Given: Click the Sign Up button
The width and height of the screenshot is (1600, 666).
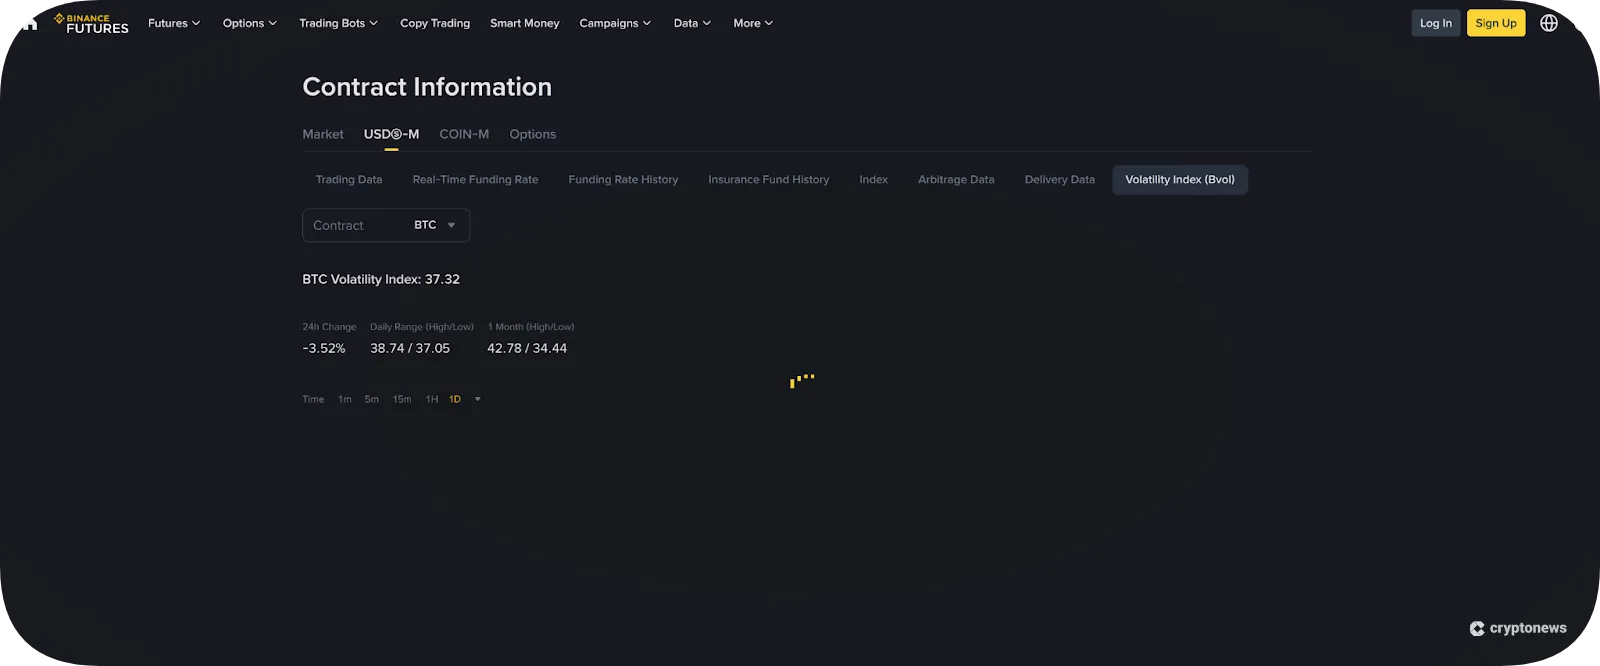Looking at the screenshot, I should (x=1496, y=23).
